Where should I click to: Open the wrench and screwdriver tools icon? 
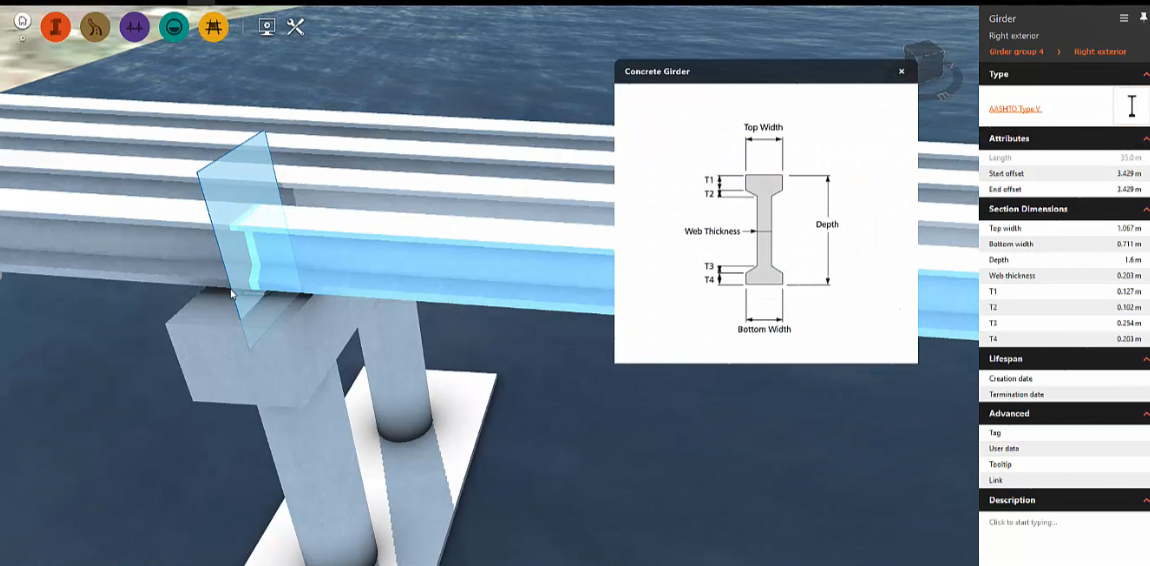[x=295, y=27]
